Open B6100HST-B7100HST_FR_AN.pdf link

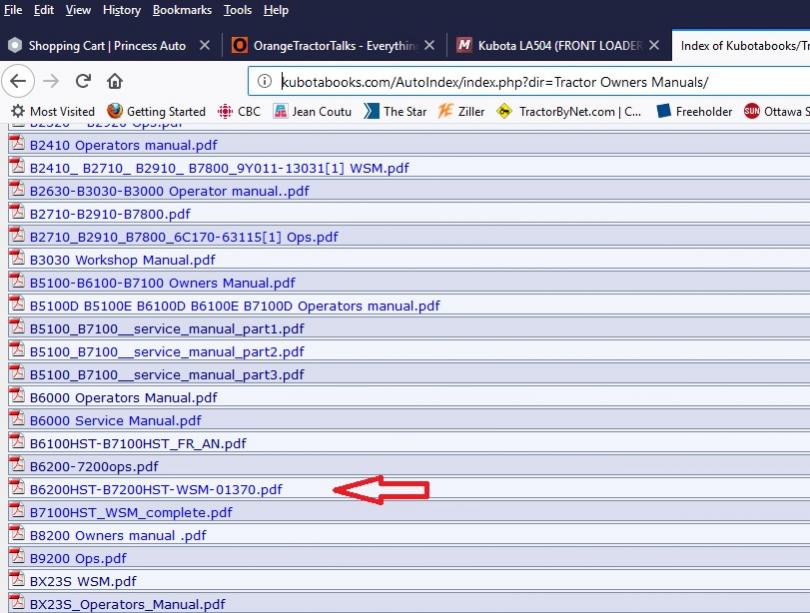138,444
